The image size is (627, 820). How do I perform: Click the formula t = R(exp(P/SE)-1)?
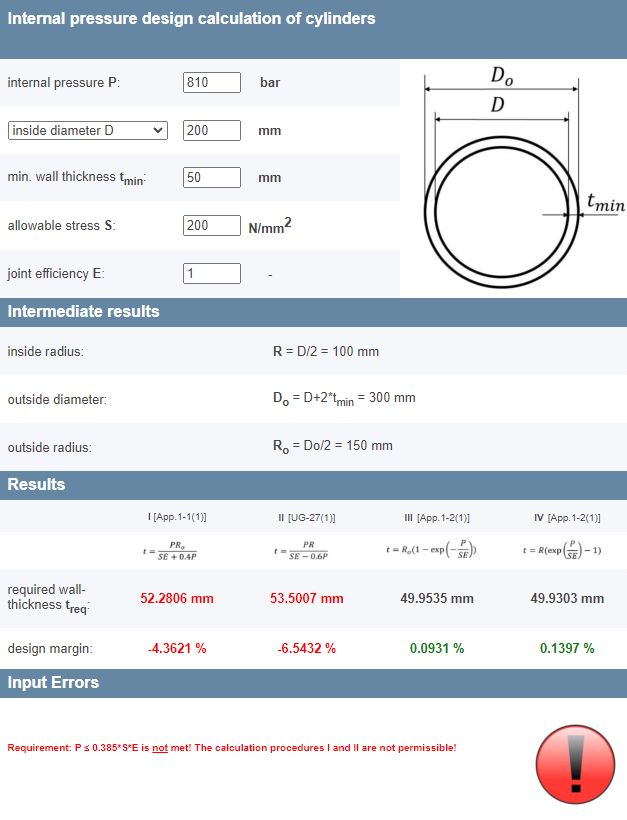[562, 550]
